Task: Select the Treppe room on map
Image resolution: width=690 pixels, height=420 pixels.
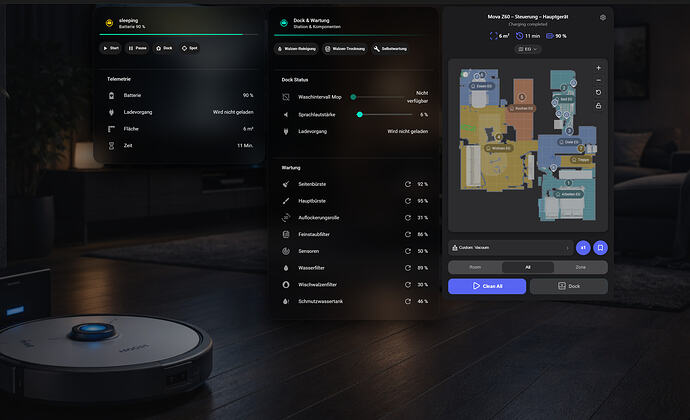Action: coord(580,160)
